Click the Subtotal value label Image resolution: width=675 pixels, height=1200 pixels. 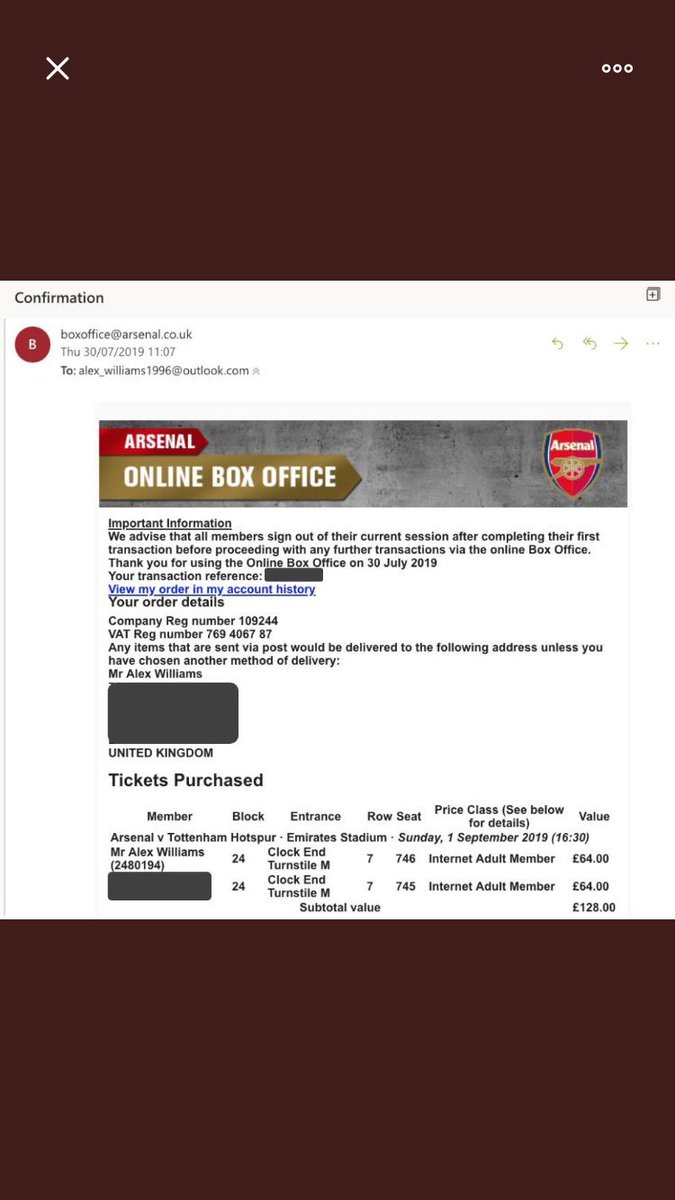340,907
